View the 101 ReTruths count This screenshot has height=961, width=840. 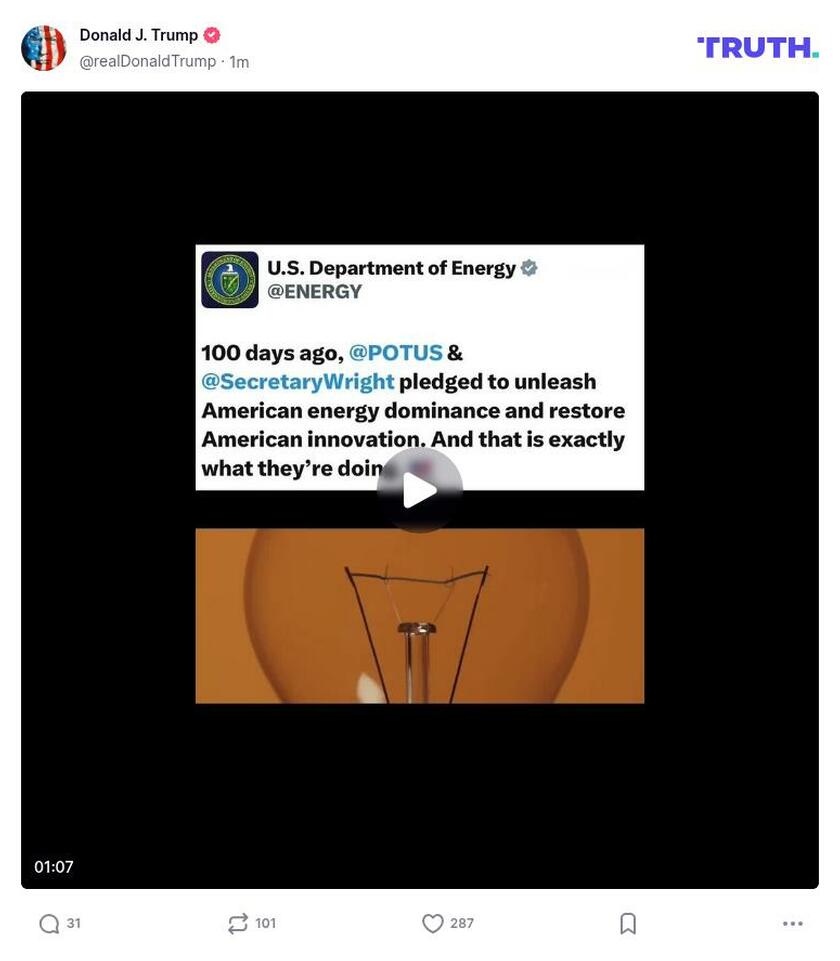click(265, 923)
